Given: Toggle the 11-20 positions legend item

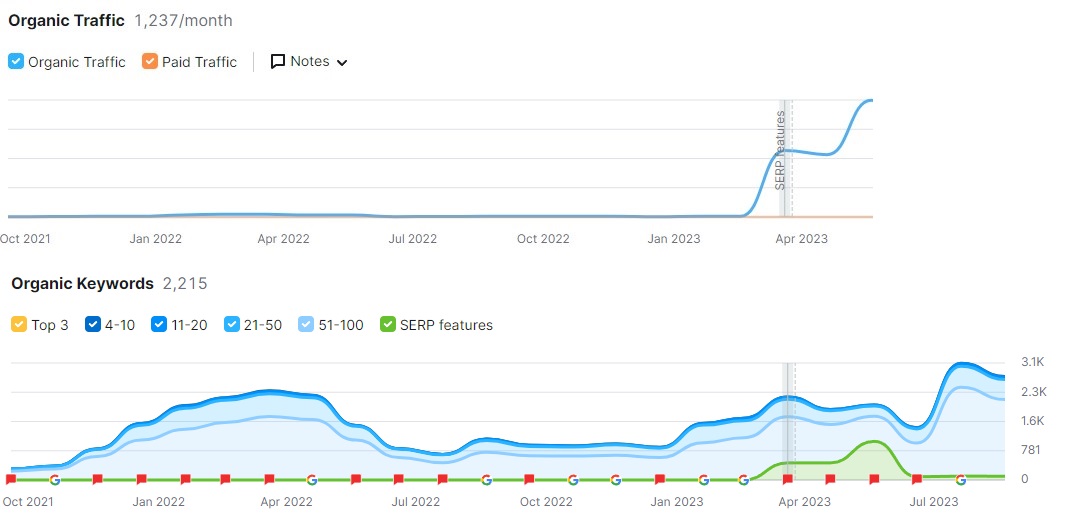Looking at the screenshot, I should pyautogui.click(x=159, y=325).
